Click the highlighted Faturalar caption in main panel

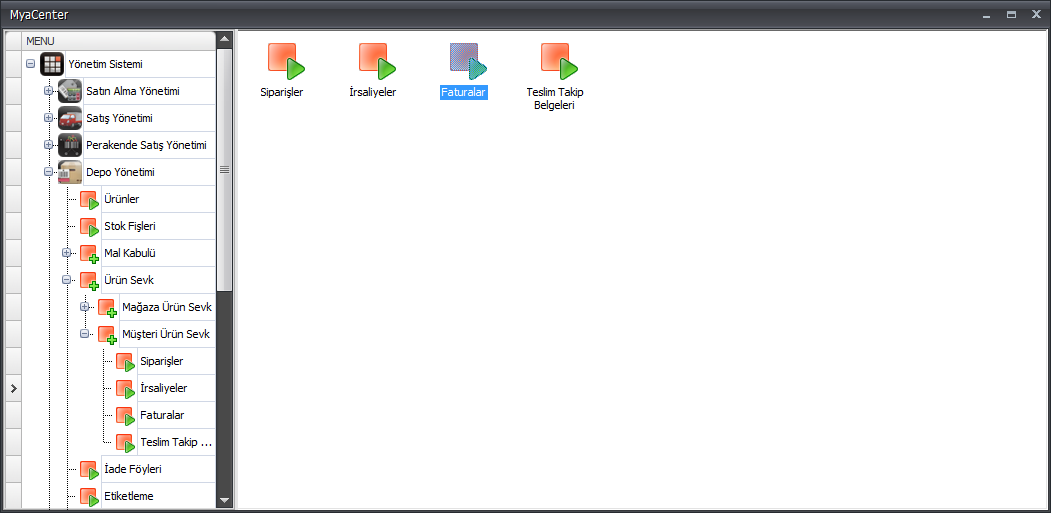pos(464,93)
